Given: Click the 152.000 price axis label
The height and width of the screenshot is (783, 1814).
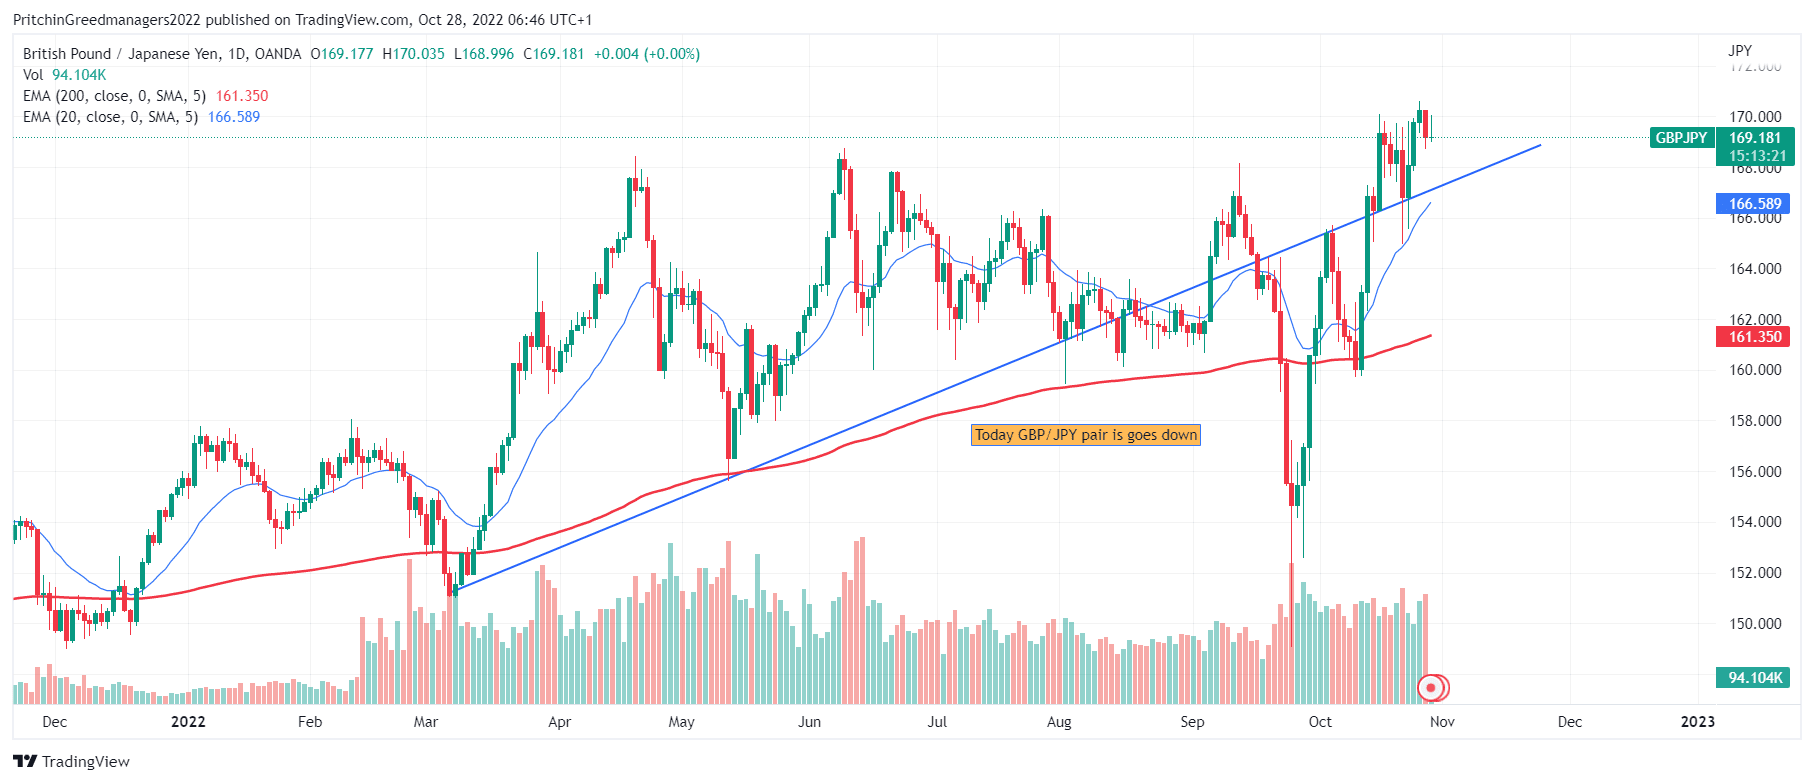Looking at the screenshot, I should 1755,573.
